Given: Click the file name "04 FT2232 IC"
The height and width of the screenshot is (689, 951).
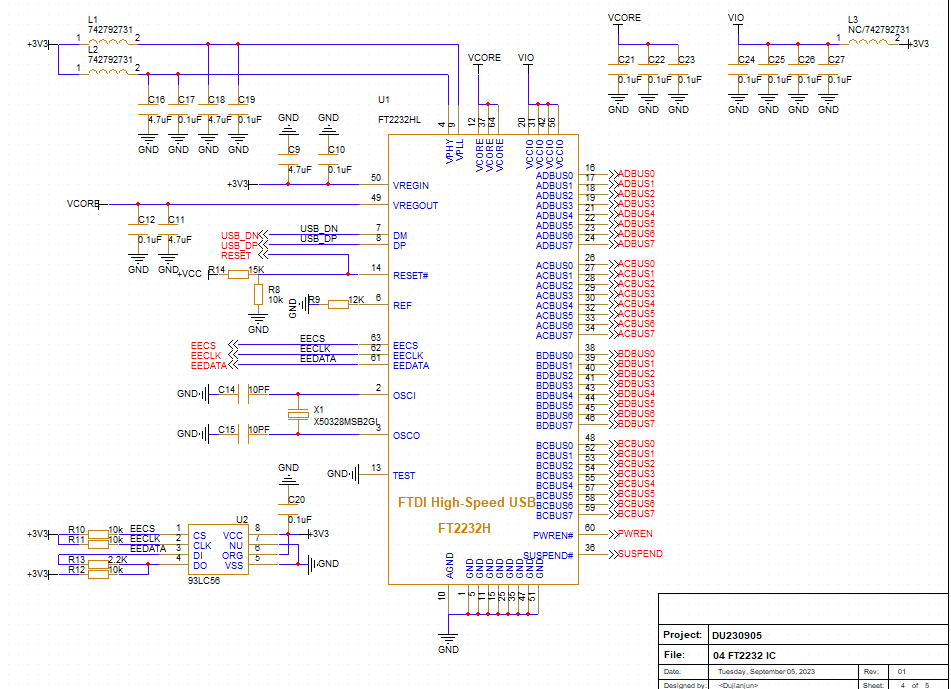Looking at the screenshot, I should 744,656.
